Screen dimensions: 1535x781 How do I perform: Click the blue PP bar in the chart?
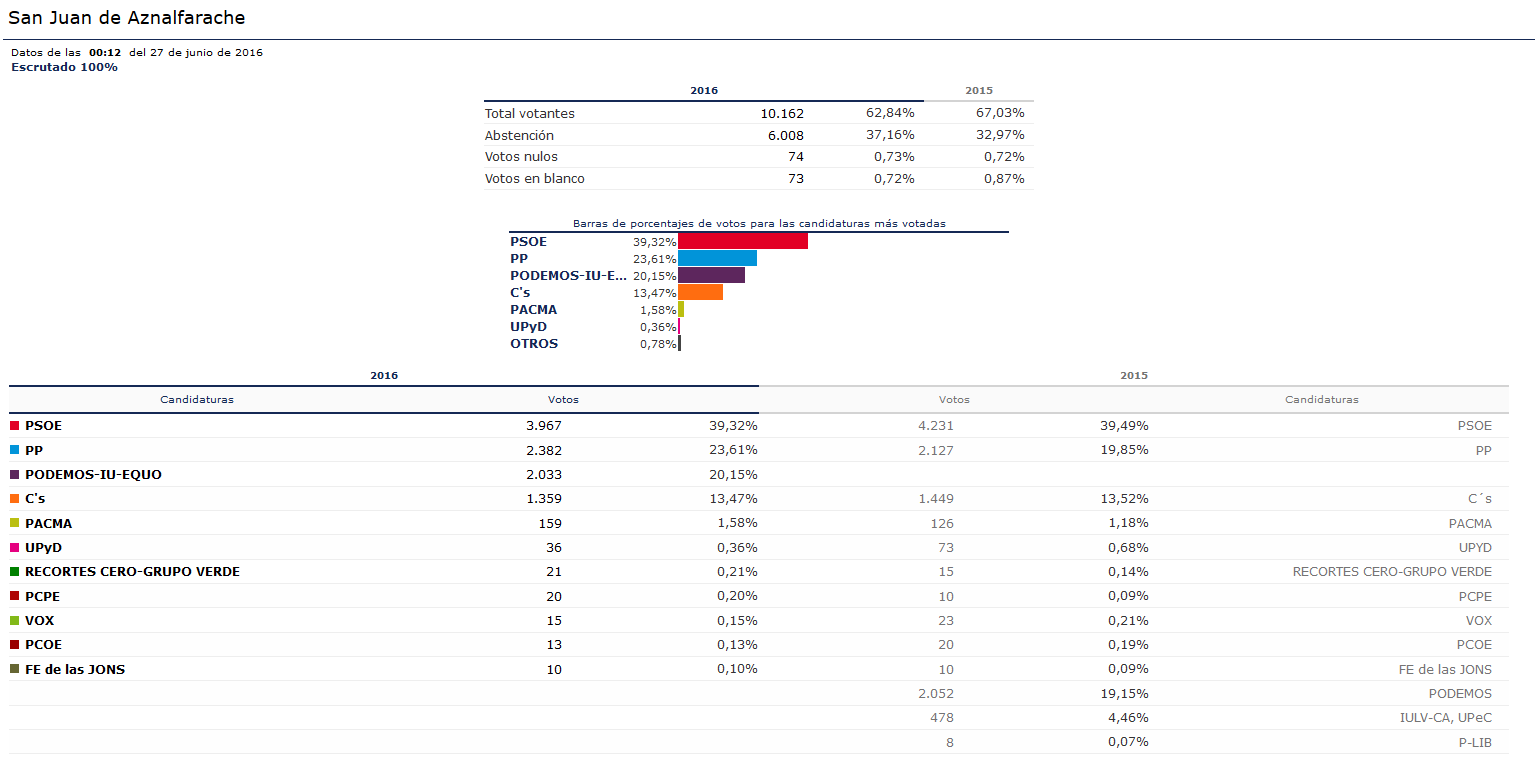[x=717, y=258]
